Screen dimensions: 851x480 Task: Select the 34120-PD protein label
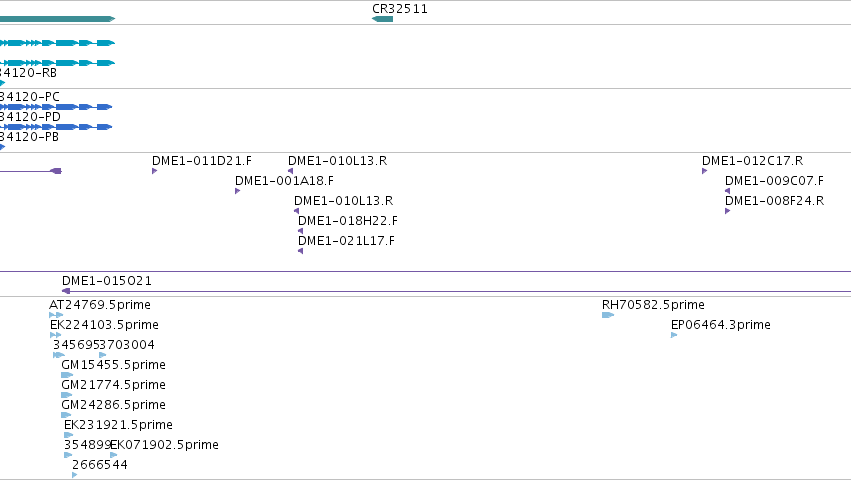pyautogui.click(x=30, y=117)
